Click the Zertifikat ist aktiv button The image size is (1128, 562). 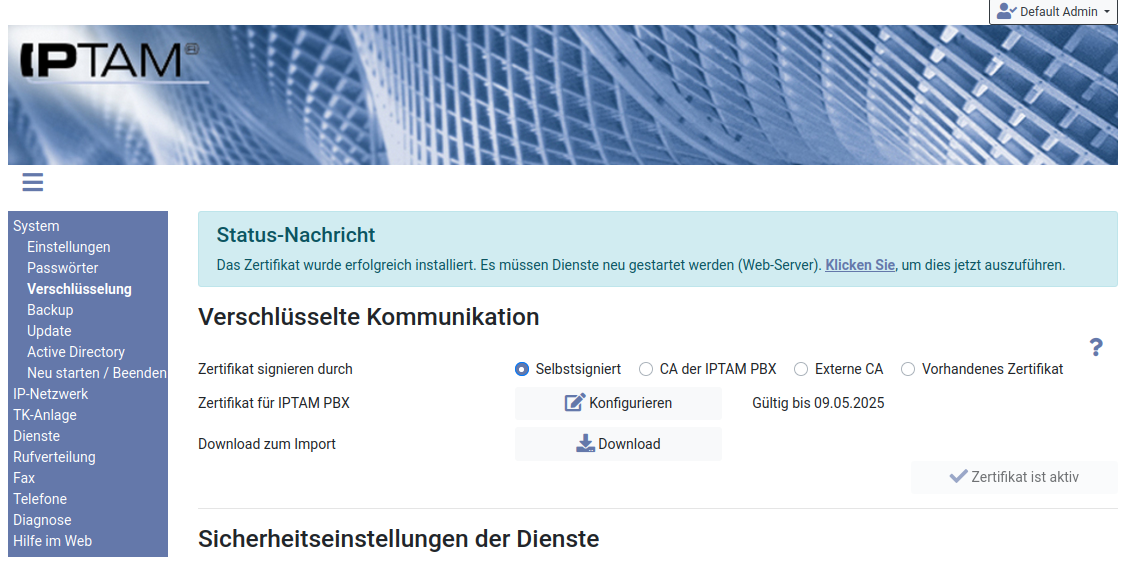click(1014, 477)
